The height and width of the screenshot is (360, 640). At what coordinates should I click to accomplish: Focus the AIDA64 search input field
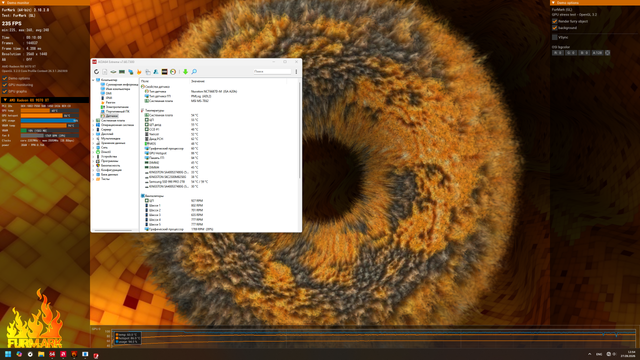(272, 71)
